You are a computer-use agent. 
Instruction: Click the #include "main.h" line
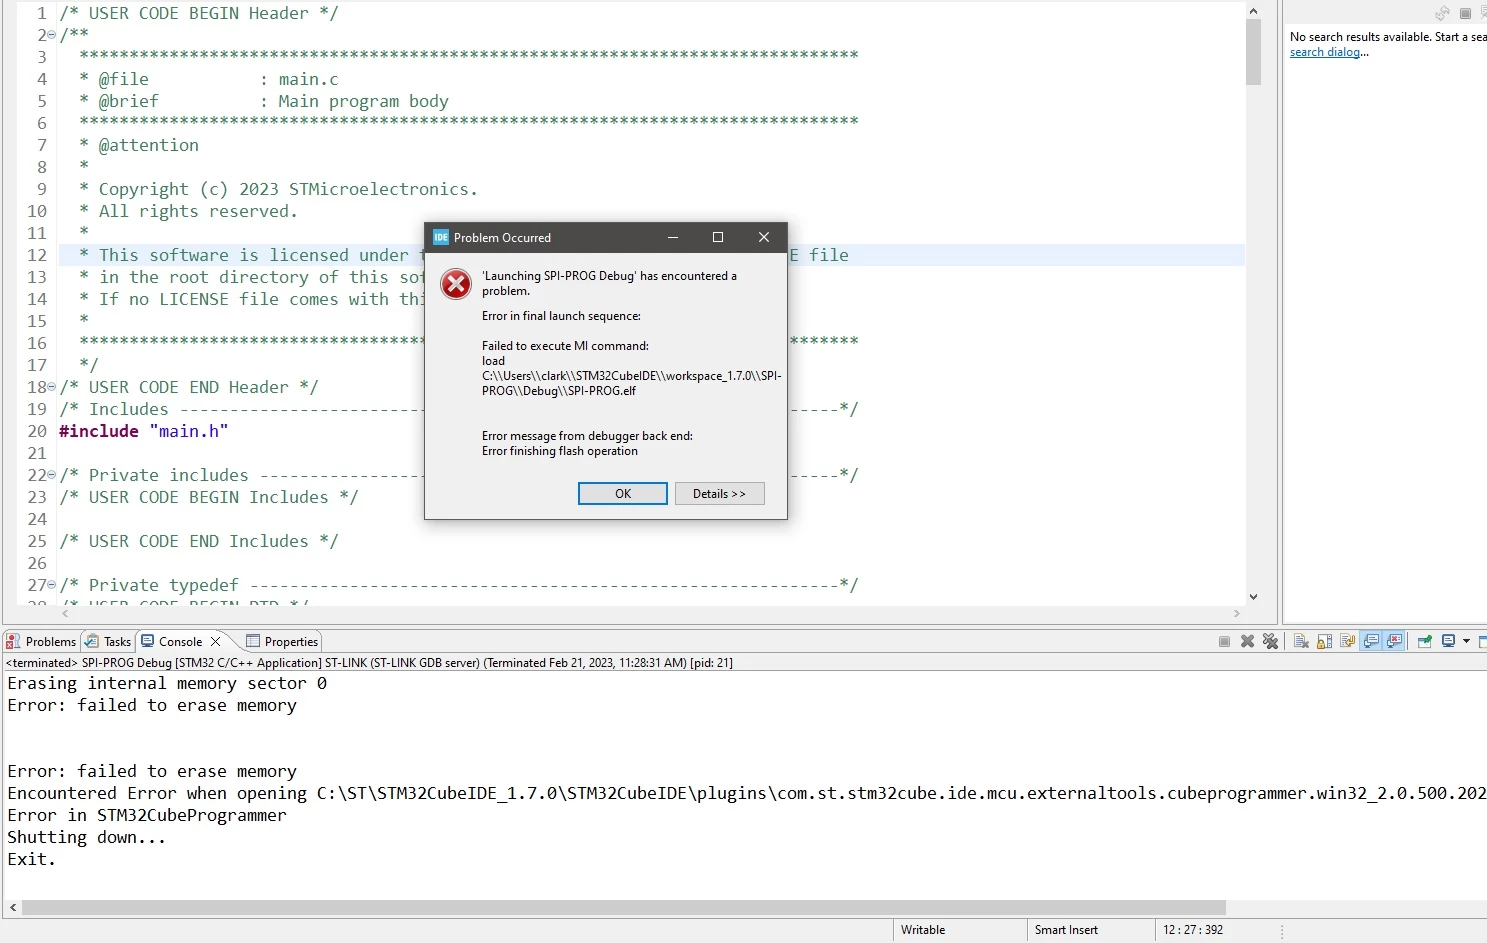pyautogui.click(x=144, y=431)
